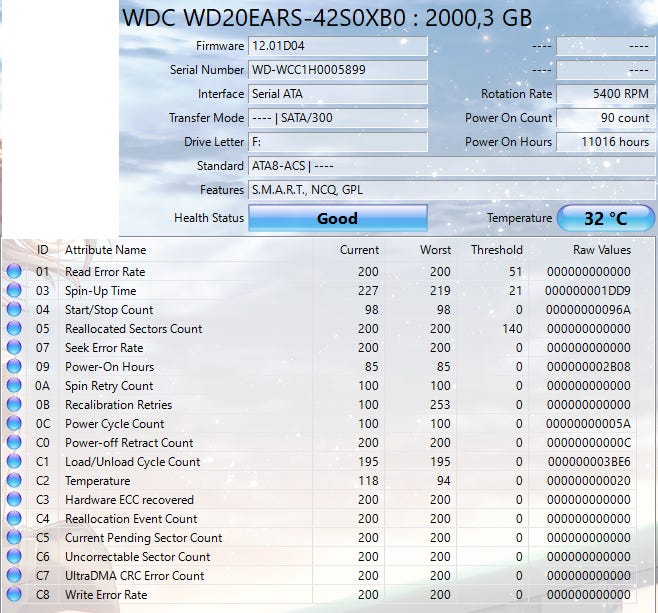Screen dimensions: 658x613
Task: Click raw value 0000000005A
Action: point(588,424)
